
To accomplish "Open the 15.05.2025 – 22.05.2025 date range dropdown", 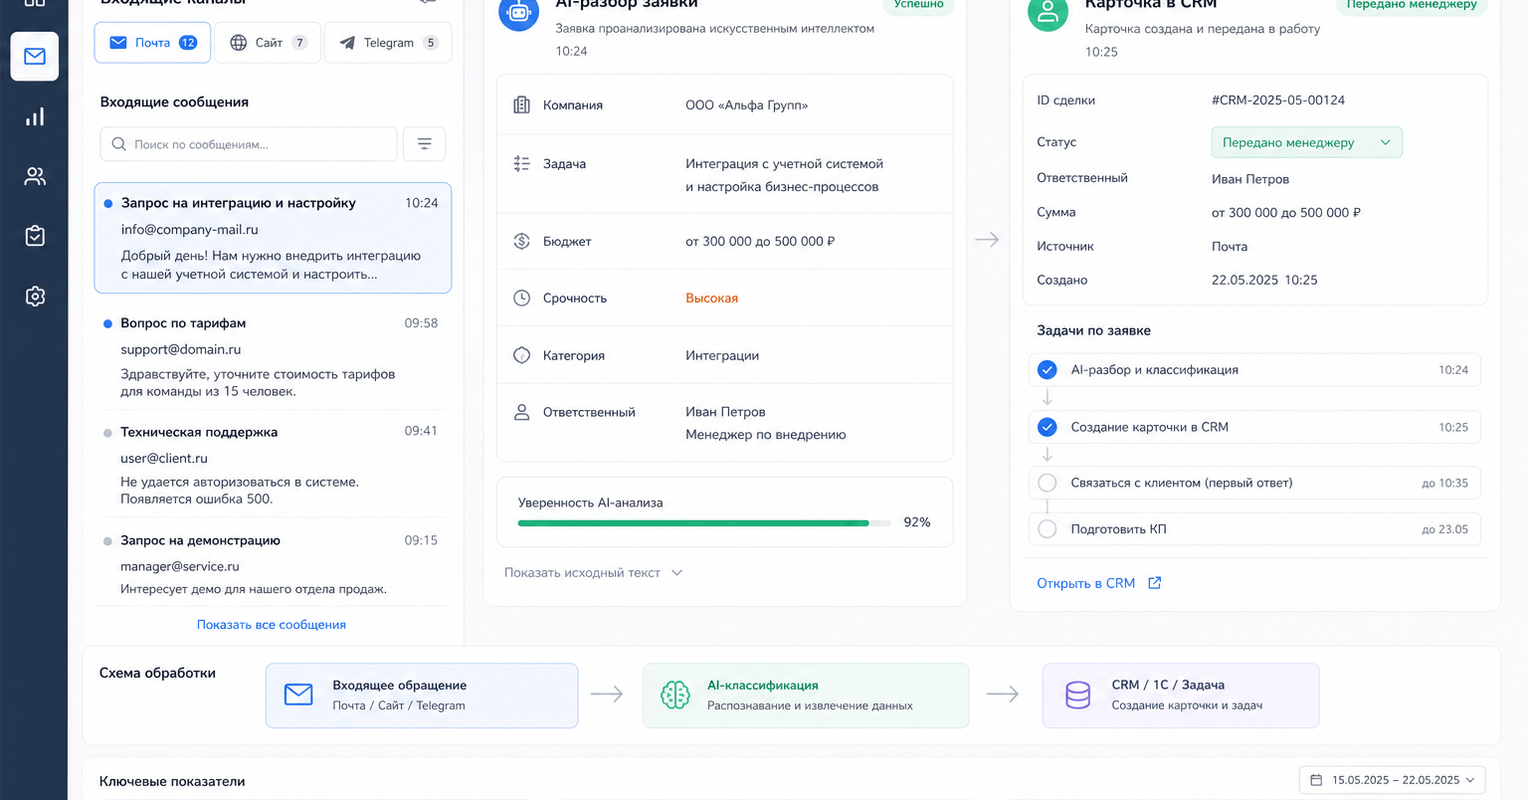I will tap(1392, 780).
